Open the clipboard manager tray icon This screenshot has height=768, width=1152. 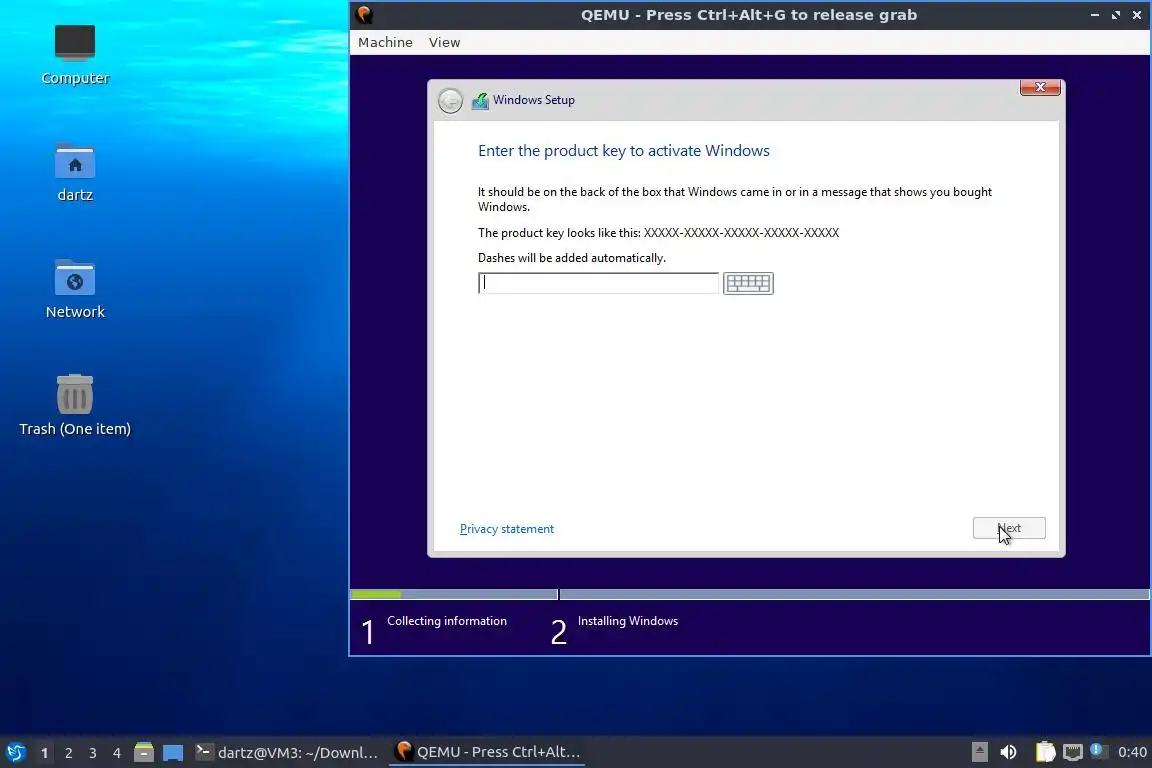[x=1045, y=752]
